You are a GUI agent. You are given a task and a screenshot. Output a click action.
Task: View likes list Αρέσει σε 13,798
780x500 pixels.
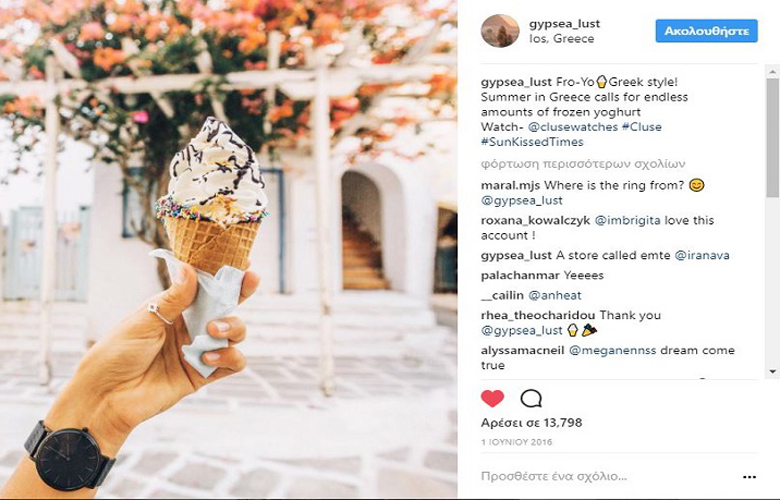click(531, 423)
